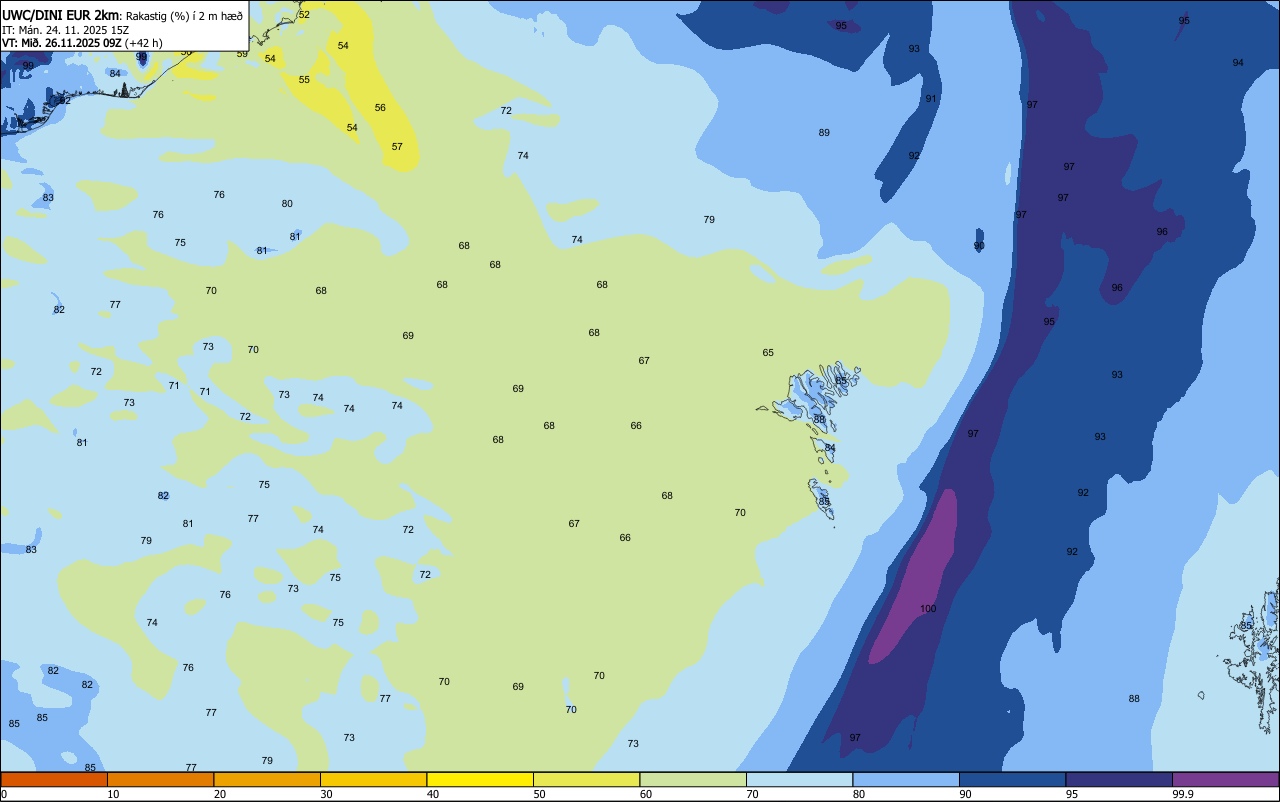The width and height of the screenshot is (1280, 802).
Task: Click the medium blue 80–90 legend swatch
Action: tap(906, 779)
